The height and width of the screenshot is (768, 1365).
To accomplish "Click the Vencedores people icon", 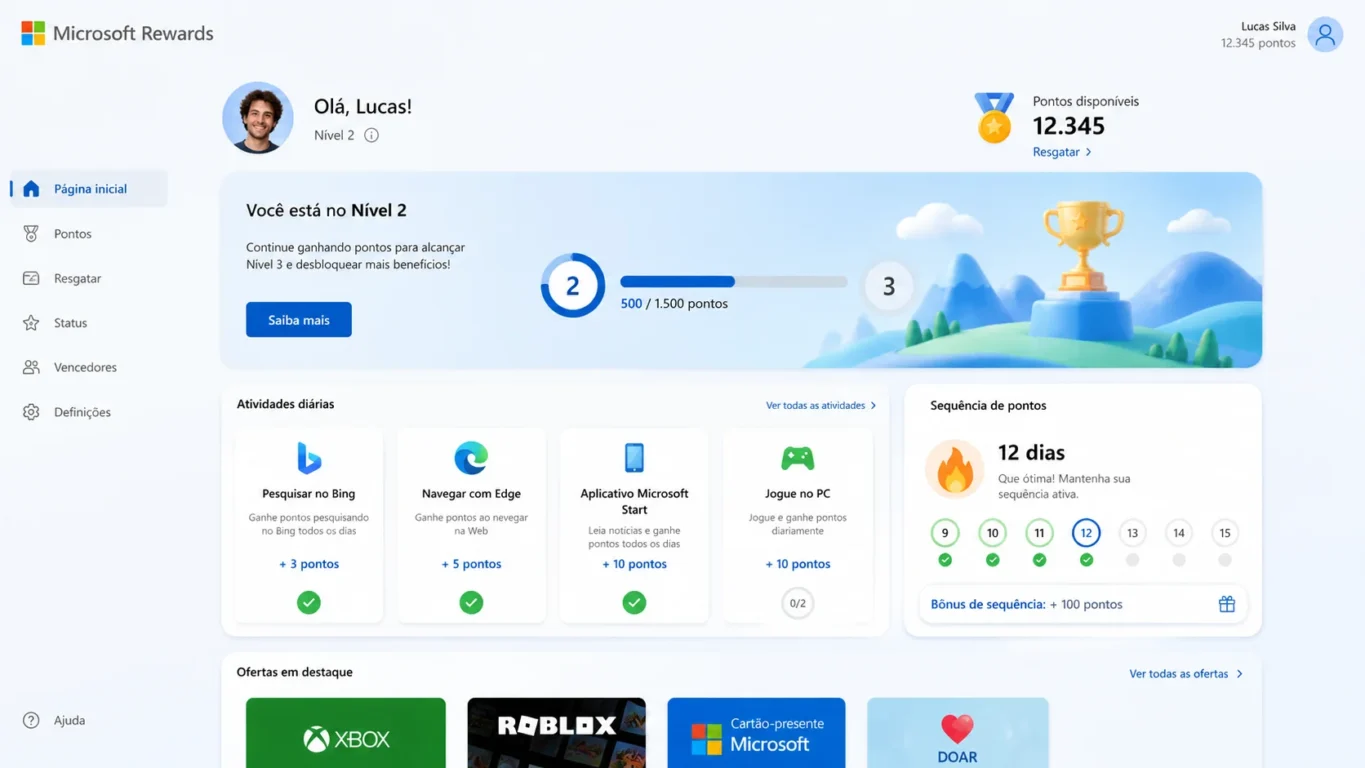I will click(x=31, y=367).
